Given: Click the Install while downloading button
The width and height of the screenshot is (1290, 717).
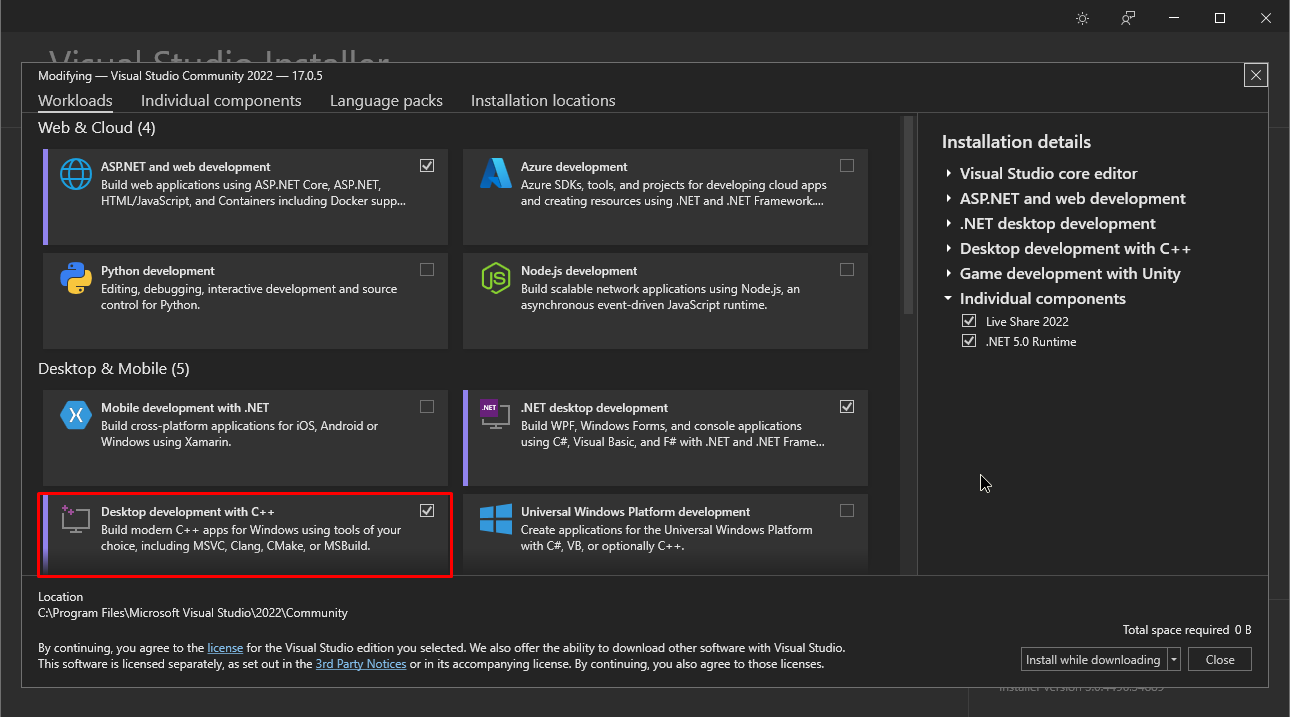Looking at the screenshot, I should 1093,660.
